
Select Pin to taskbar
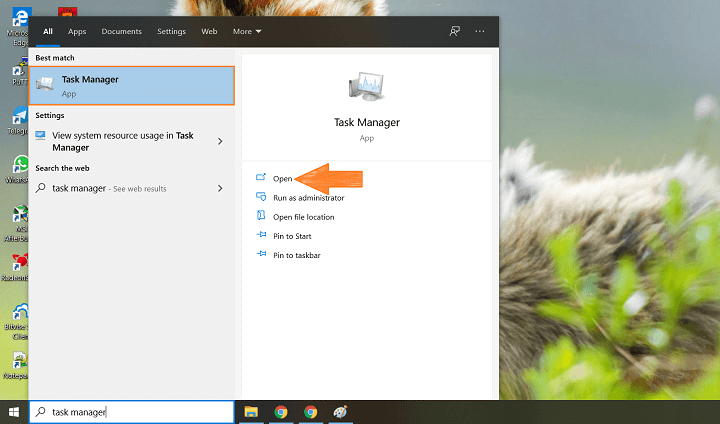297,255
